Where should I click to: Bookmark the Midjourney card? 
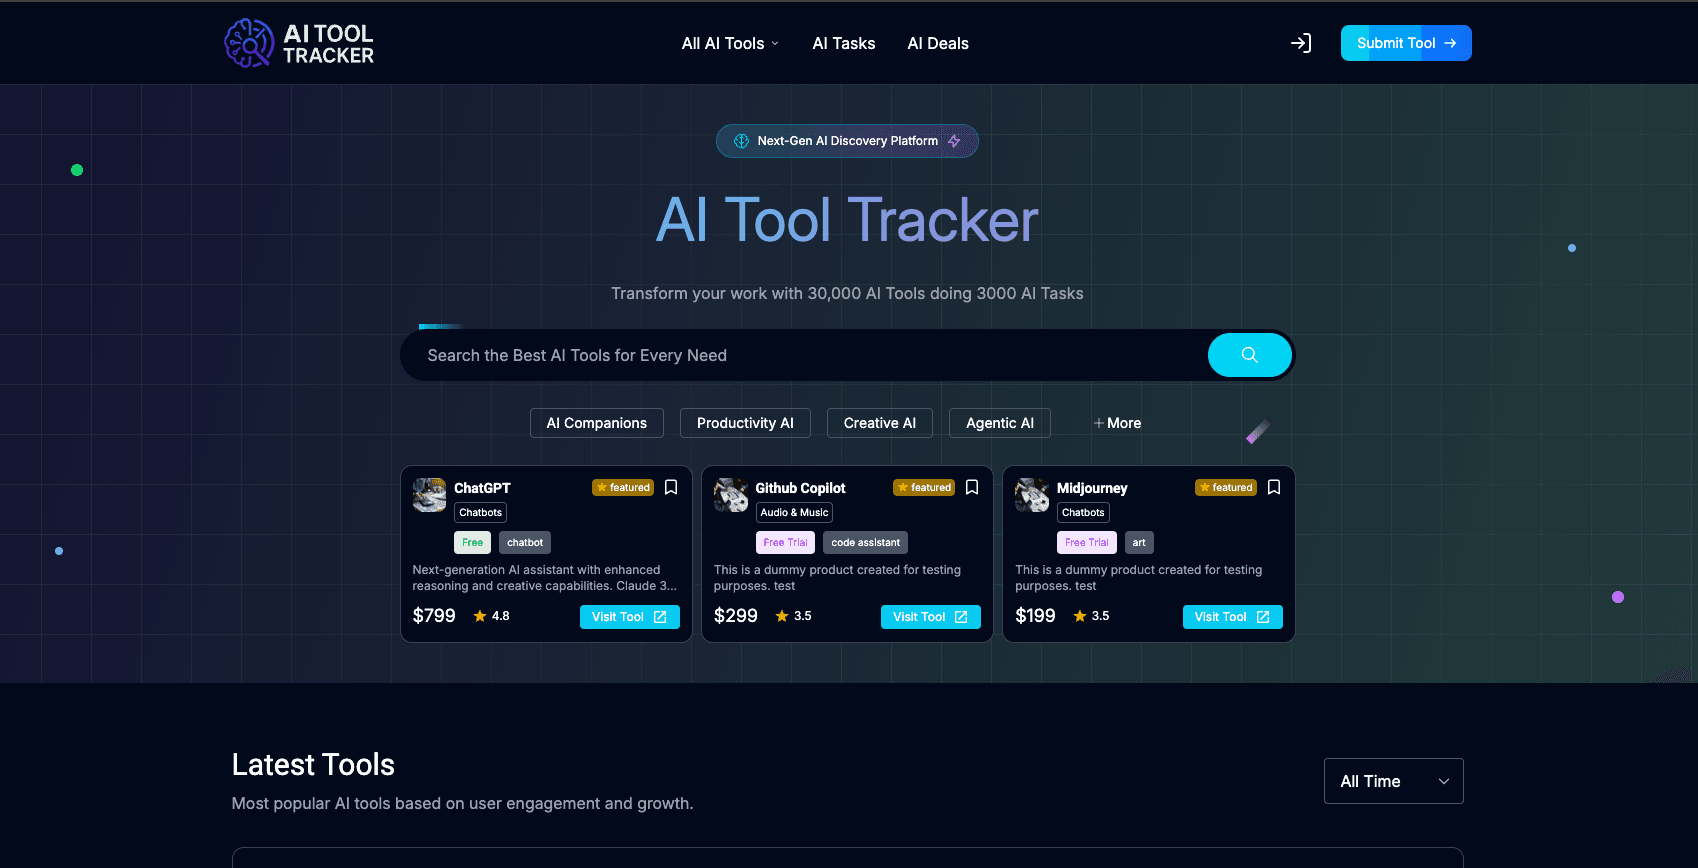point(1274,487)
